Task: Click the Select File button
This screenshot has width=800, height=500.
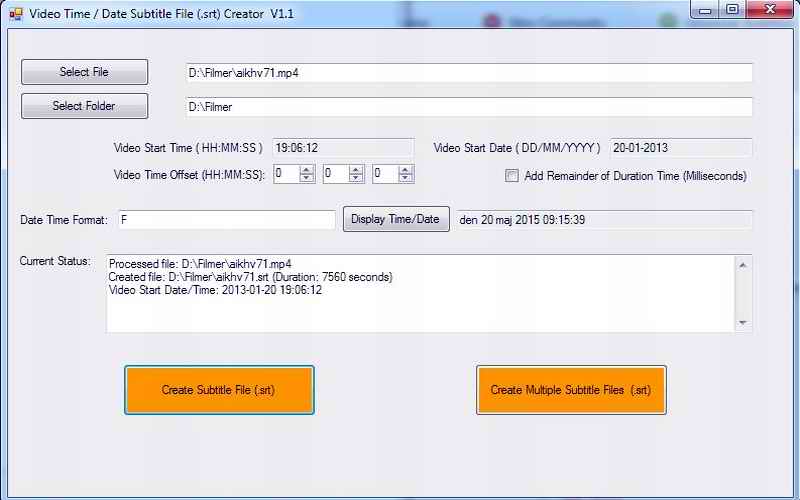Action: [85, 72]
